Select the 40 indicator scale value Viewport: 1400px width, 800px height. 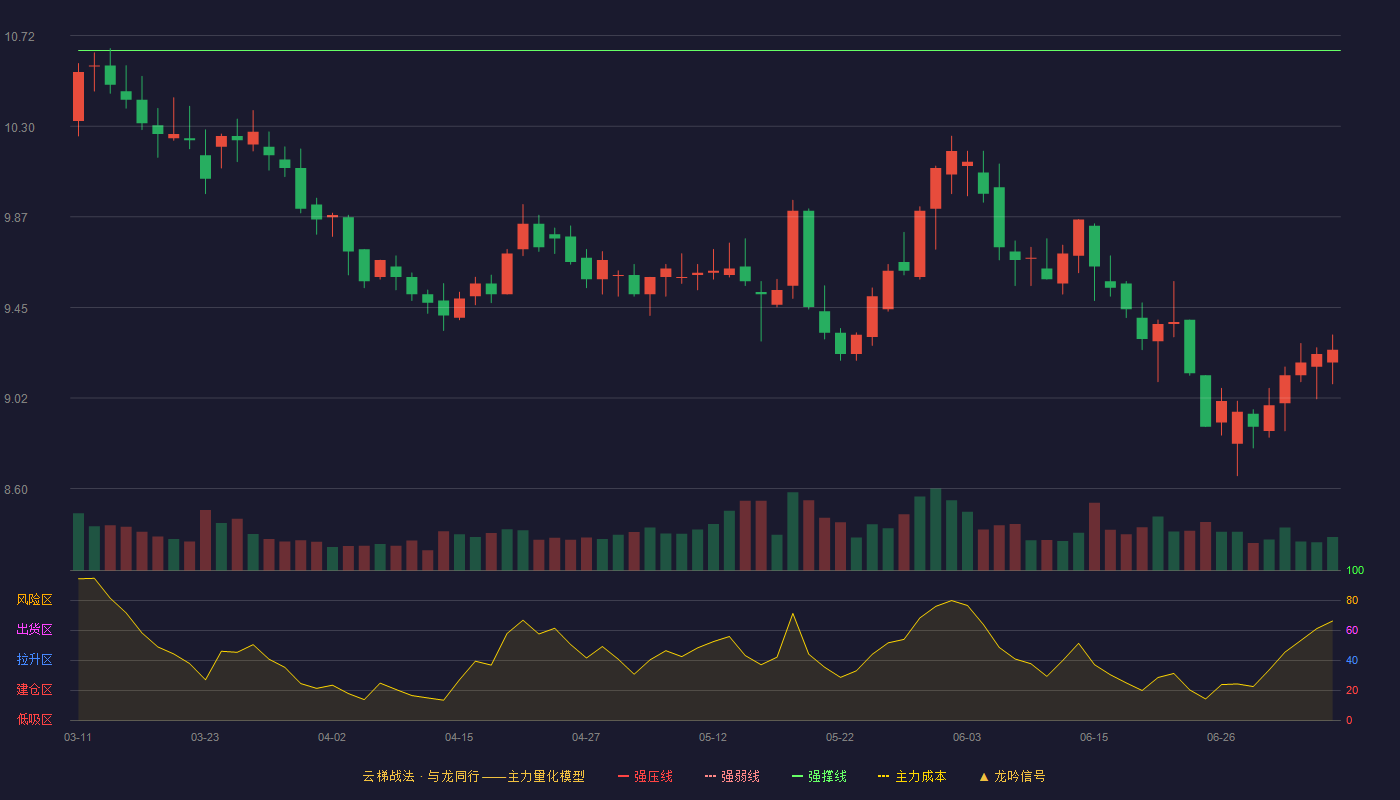pos(1352,661)
